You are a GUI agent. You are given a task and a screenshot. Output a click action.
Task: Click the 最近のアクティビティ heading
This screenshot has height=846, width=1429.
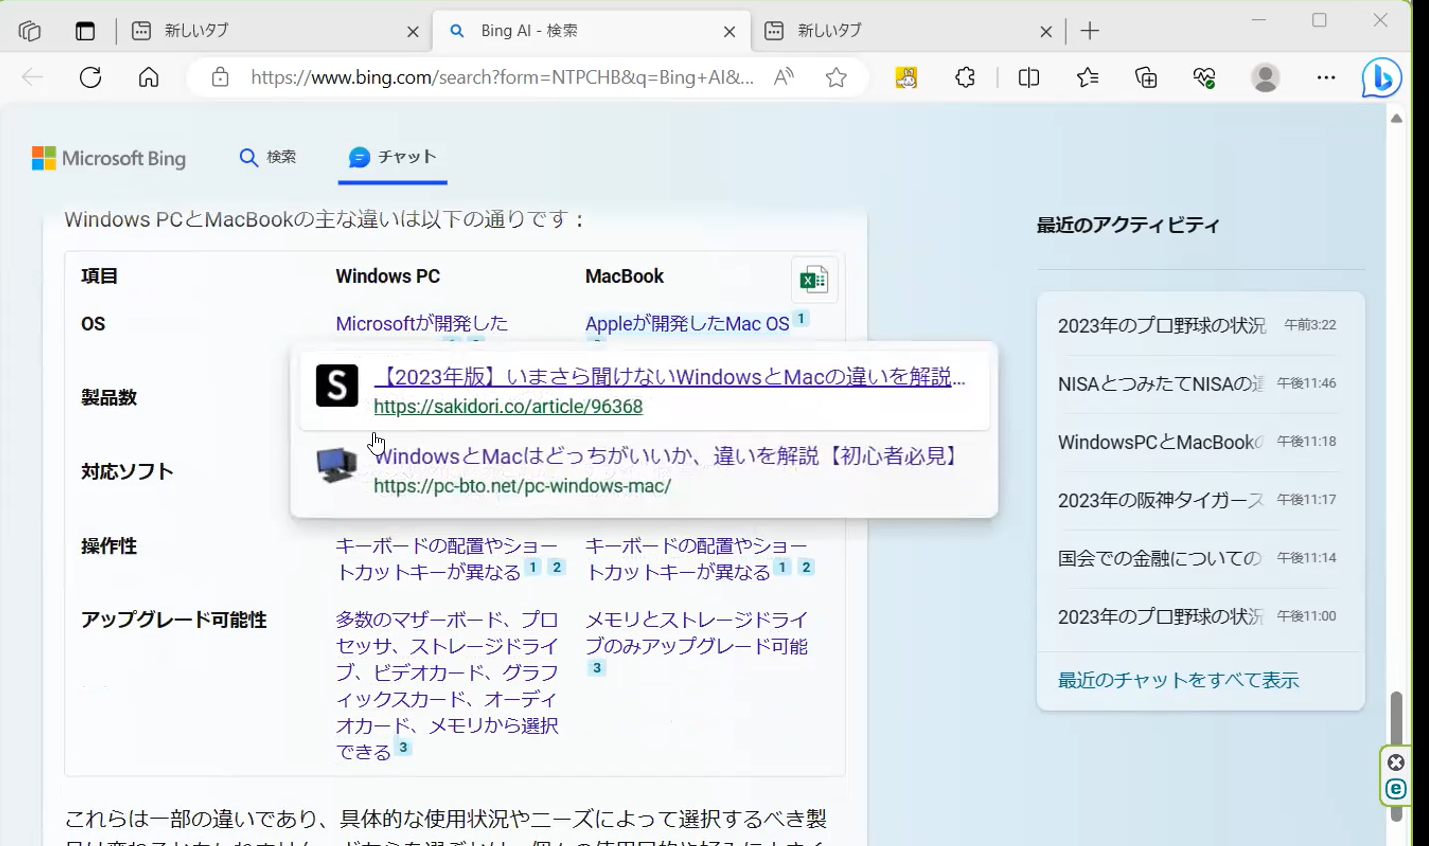click(x=1128, y=225)
